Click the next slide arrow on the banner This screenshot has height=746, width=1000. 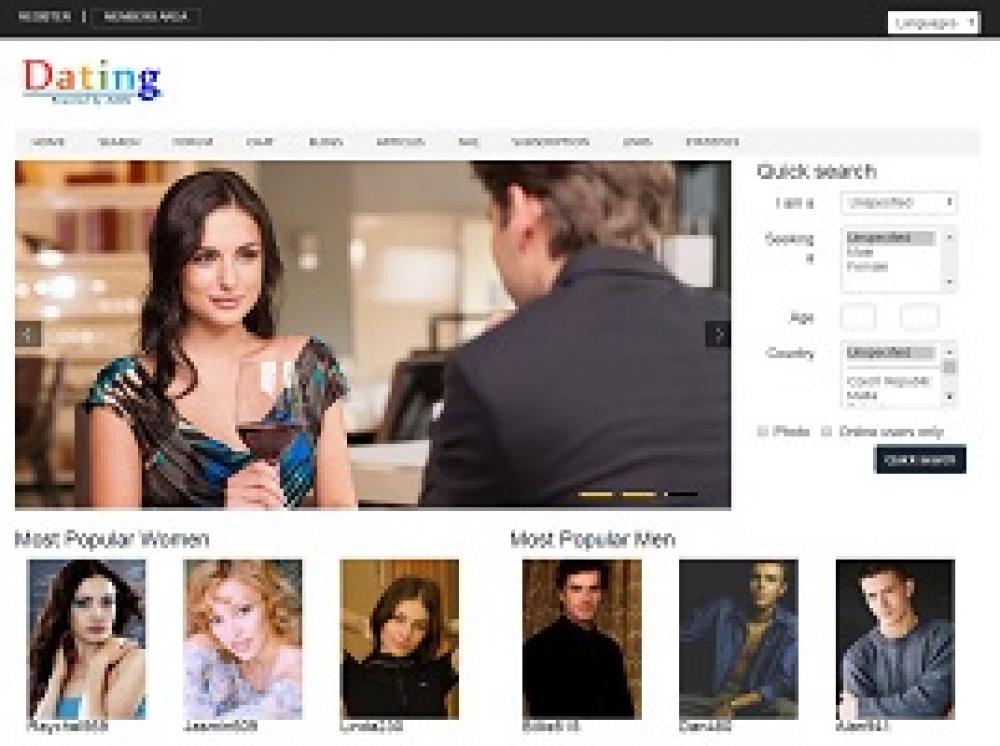click(x=717, y=334)
